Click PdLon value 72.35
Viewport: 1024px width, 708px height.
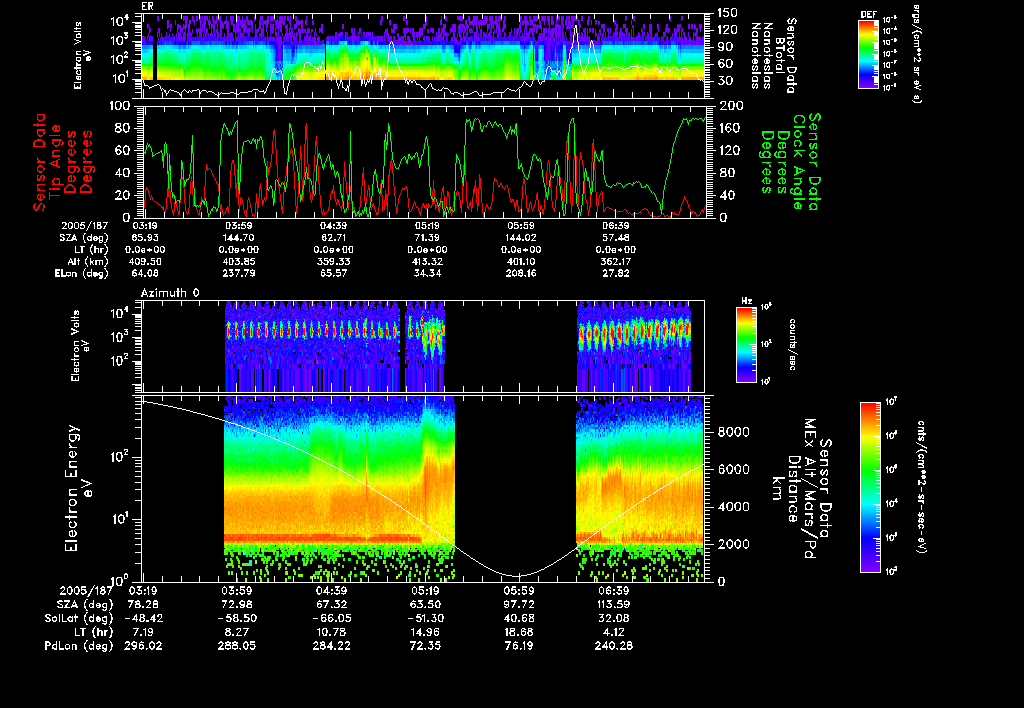click(x=425, y=645)
